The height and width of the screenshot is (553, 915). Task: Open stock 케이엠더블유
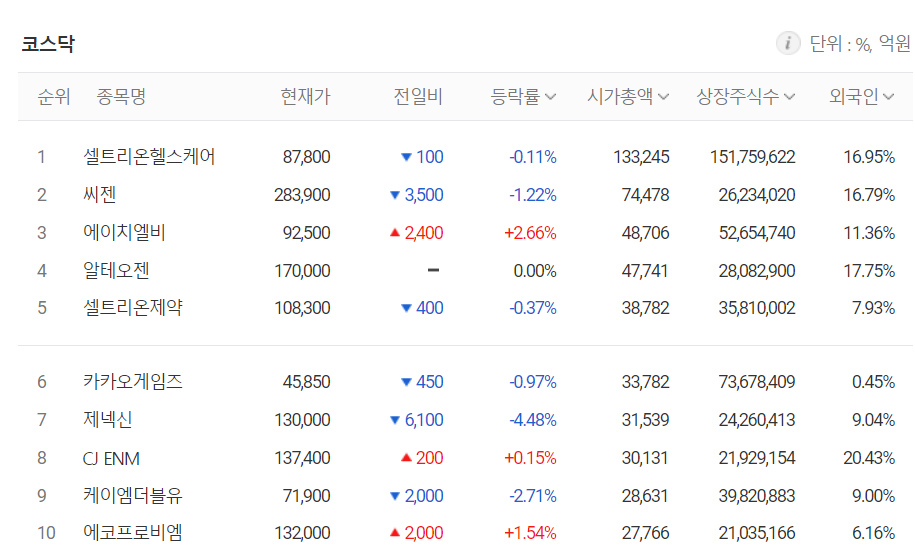pyautogui.click(x=132, y=496)
